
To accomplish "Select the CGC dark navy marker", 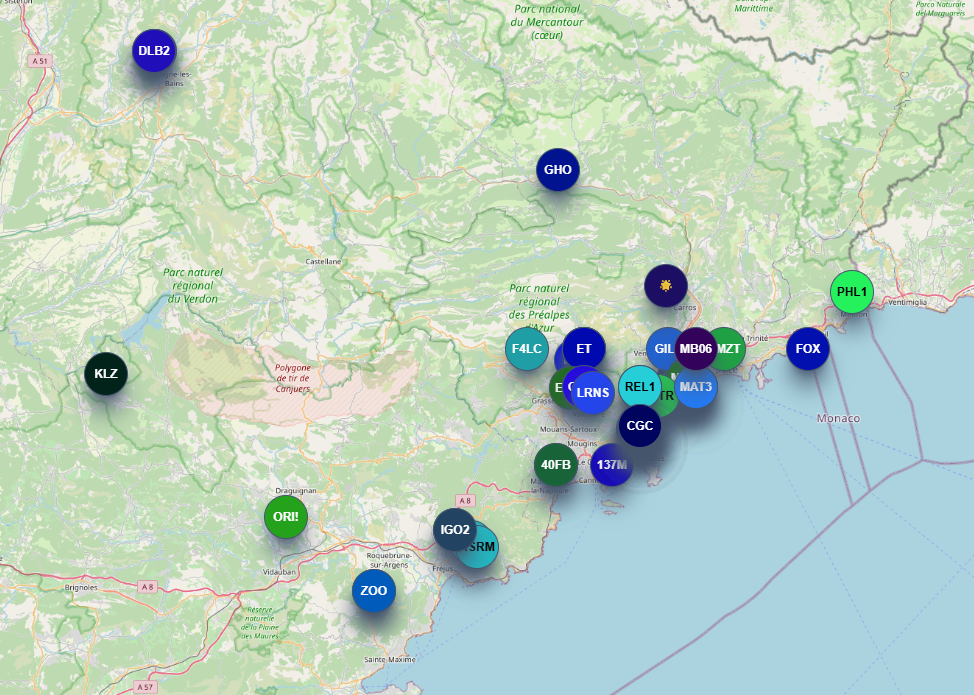I will click(x=639, y=426).
